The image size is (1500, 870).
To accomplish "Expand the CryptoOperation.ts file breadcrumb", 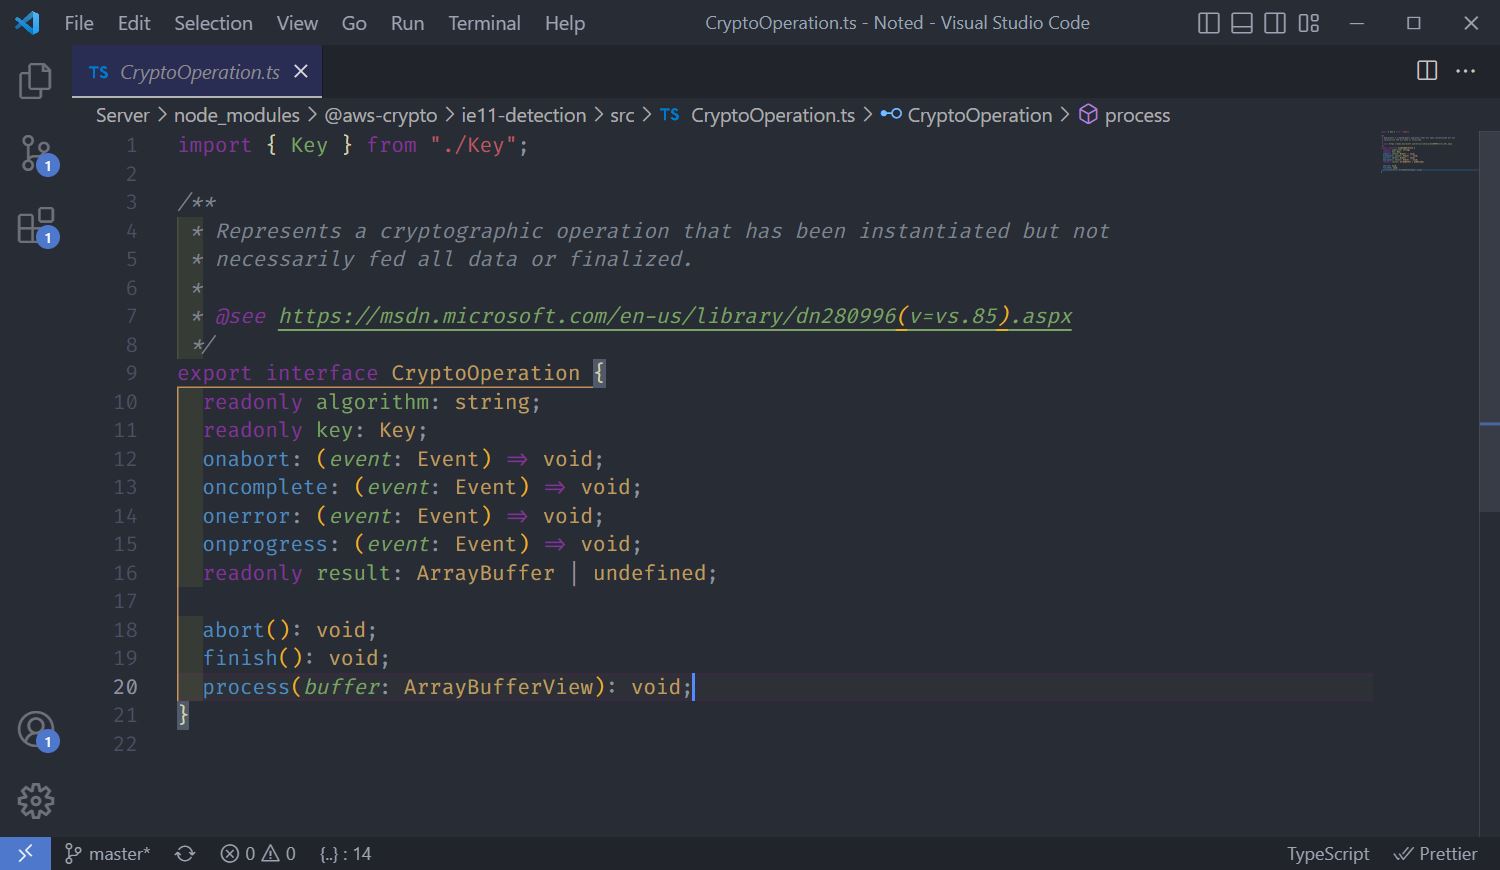I will [758, 115].
